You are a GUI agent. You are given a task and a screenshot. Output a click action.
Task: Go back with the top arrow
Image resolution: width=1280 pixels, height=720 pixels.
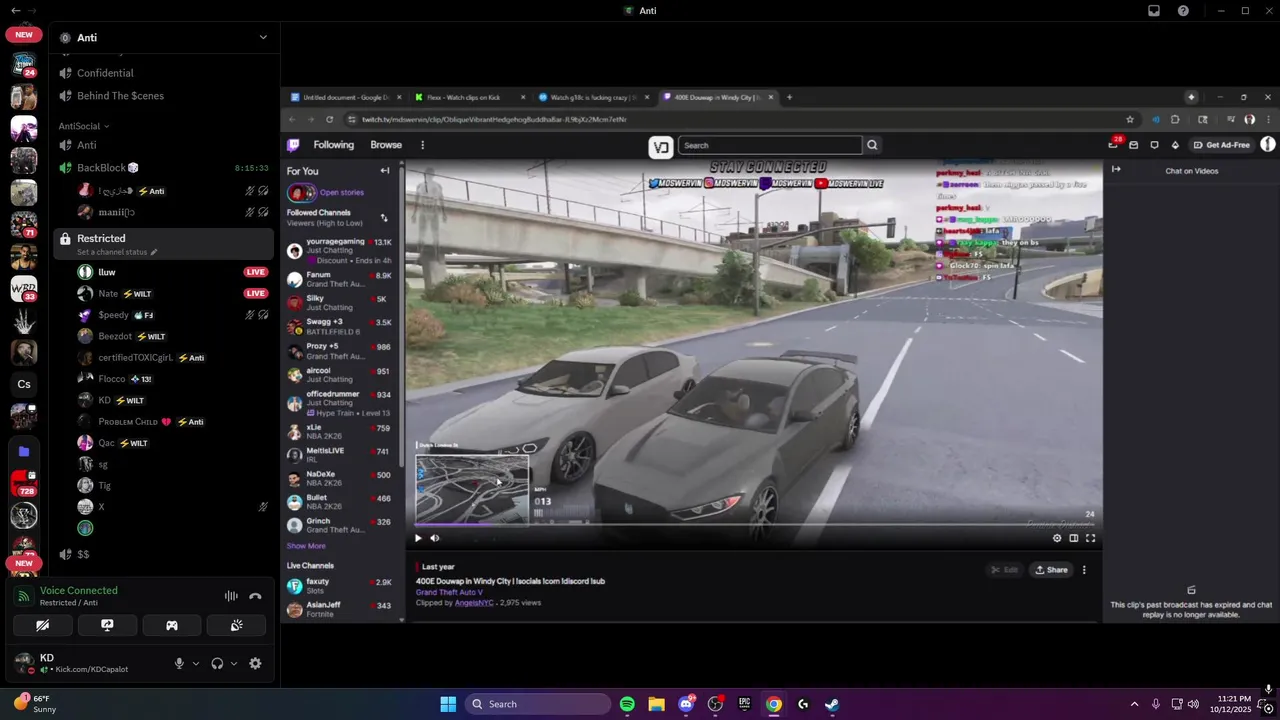[x=15, y=11]
